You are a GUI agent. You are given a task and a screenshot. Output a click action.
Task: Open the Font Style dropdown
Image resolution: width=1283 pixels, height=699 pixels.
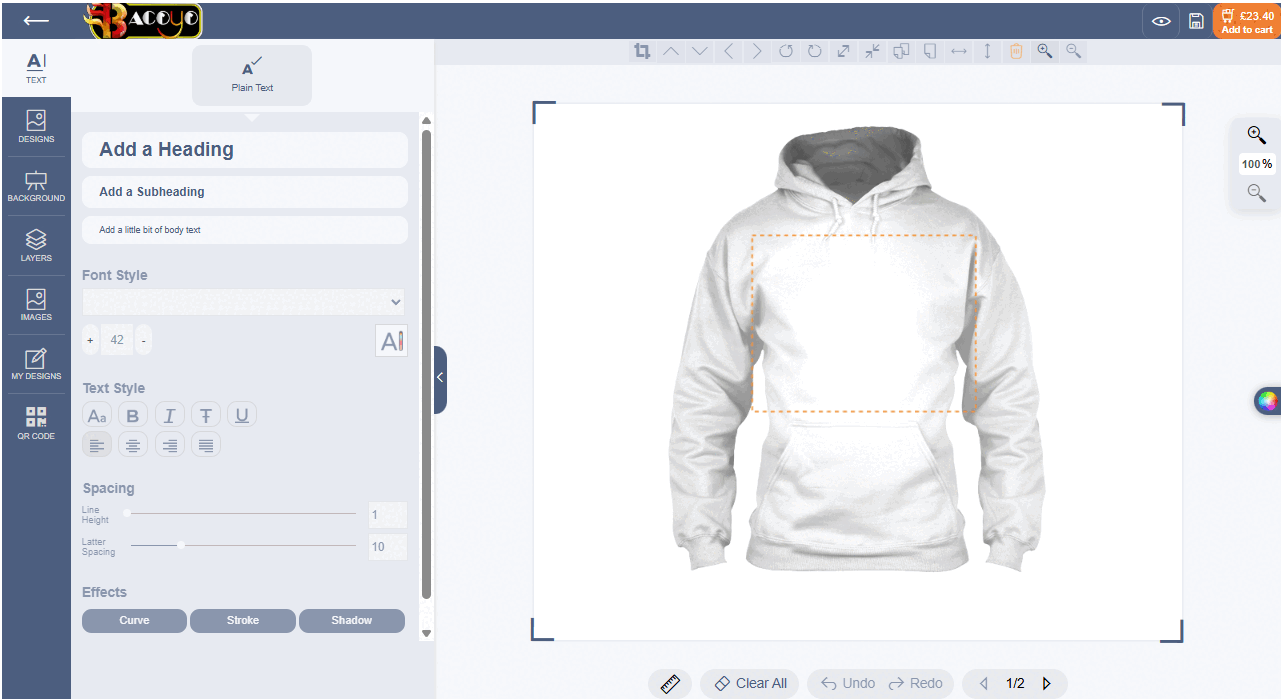tap(244, 301)
